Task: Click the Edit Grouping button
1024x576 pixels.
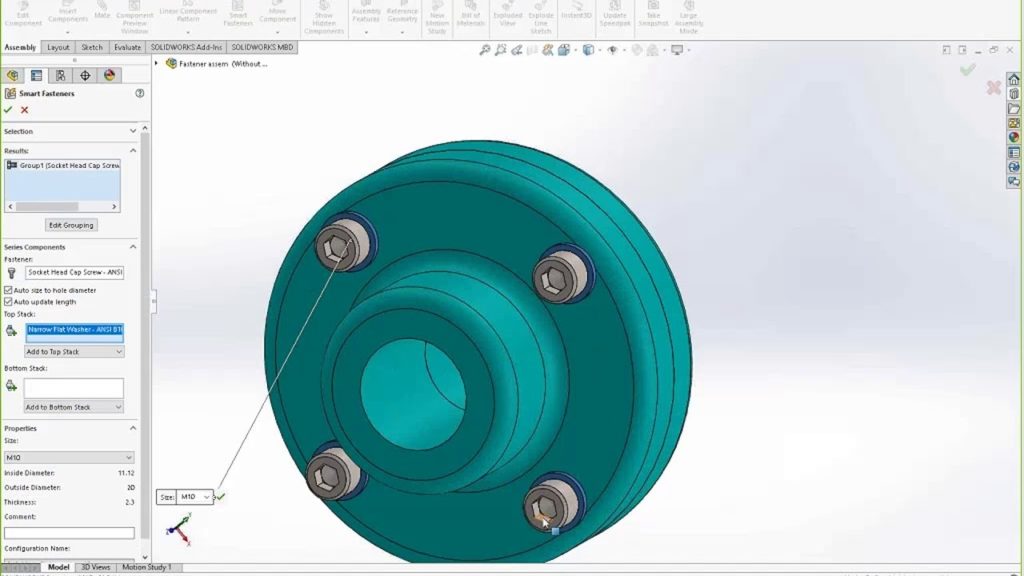Action: [x=71, y=225]
